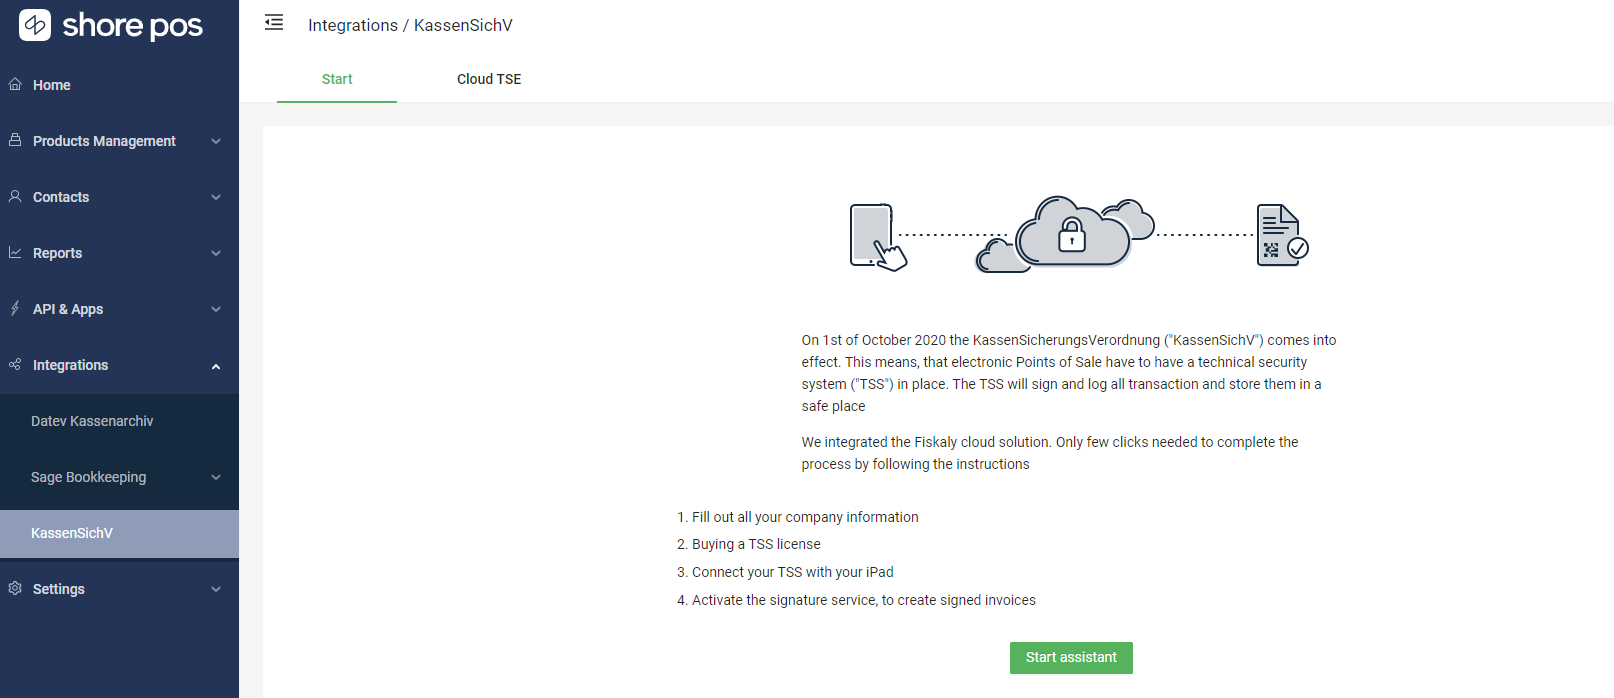The height and width of the screenshot is (698, 1614).
Task: Click the Settings gear icon
Action: coord(15,588)
